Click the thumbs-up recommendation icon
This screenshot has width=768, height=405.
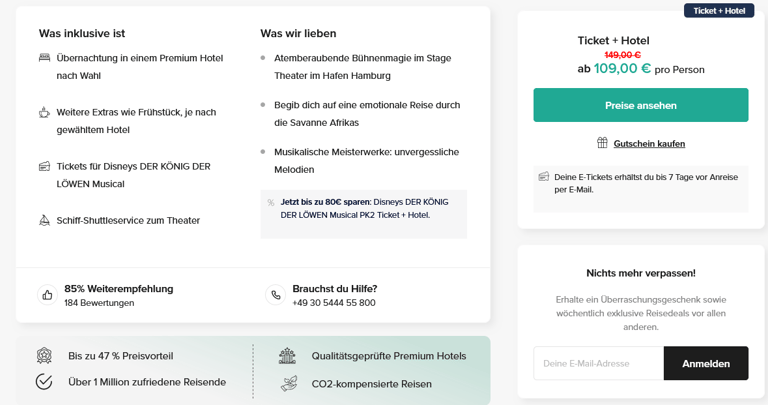tap(48, 295)
